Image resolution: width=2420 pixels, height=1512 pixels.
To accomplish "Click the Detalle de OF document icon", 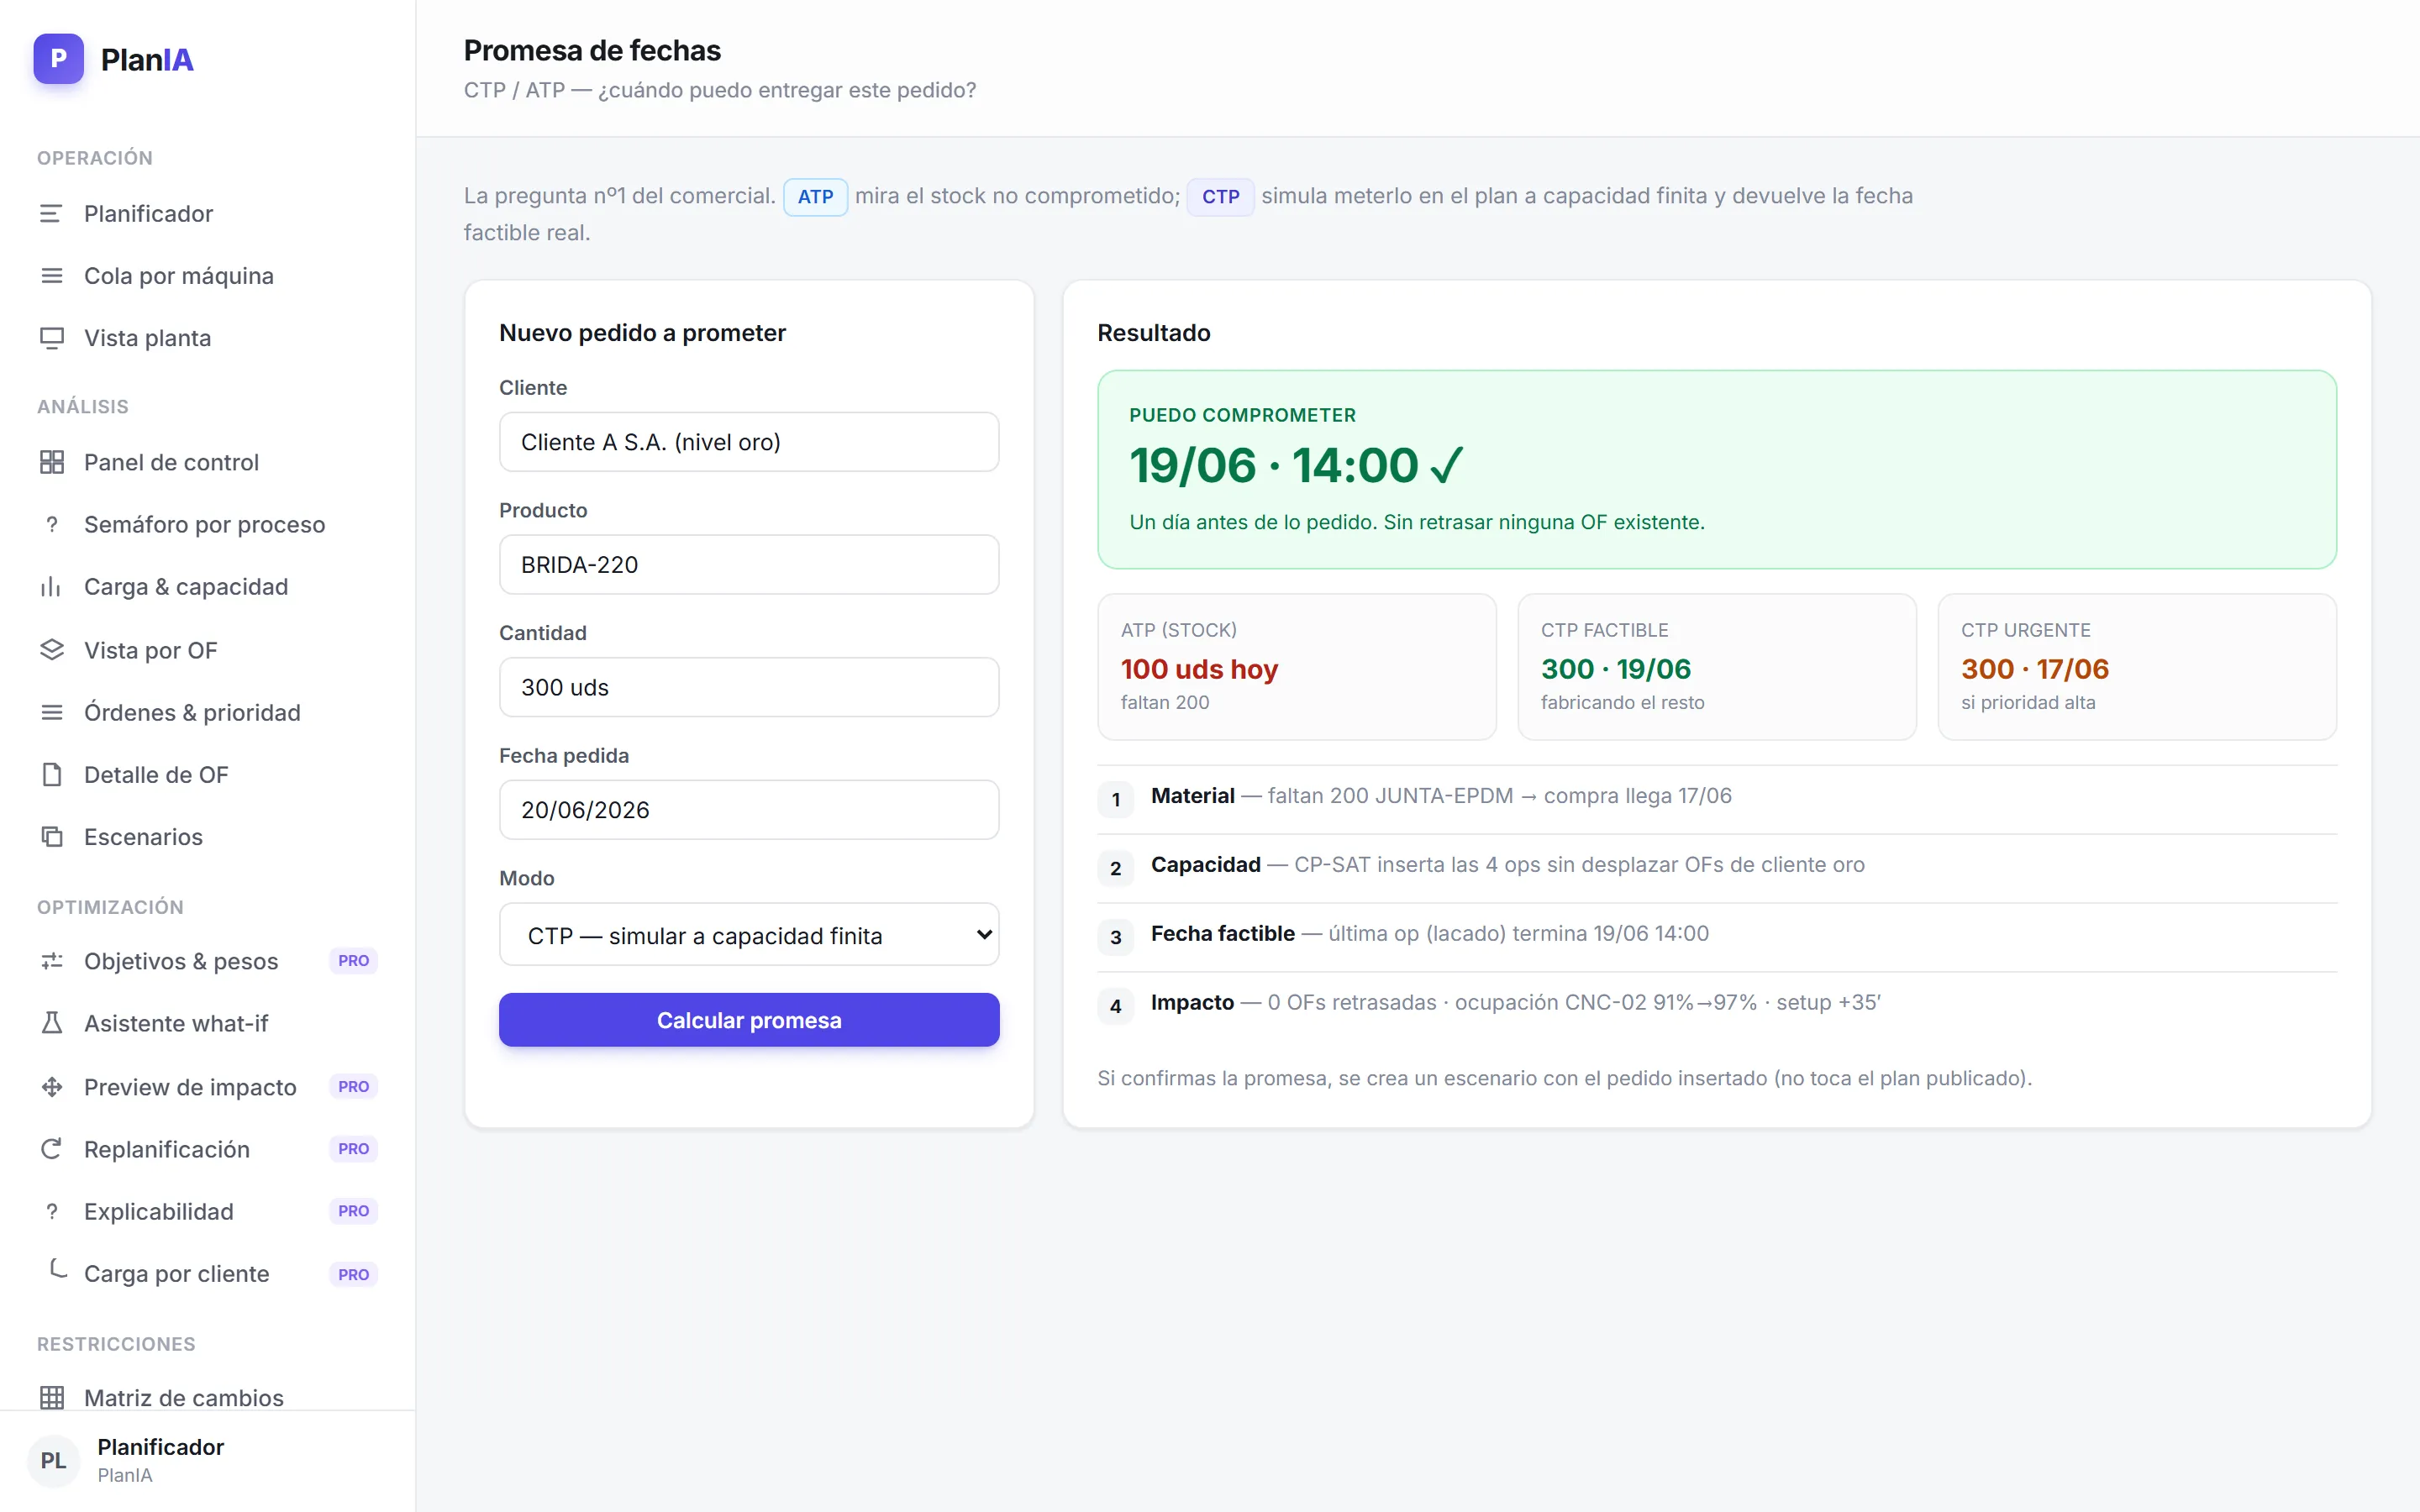I will click(x=51, y=775).
